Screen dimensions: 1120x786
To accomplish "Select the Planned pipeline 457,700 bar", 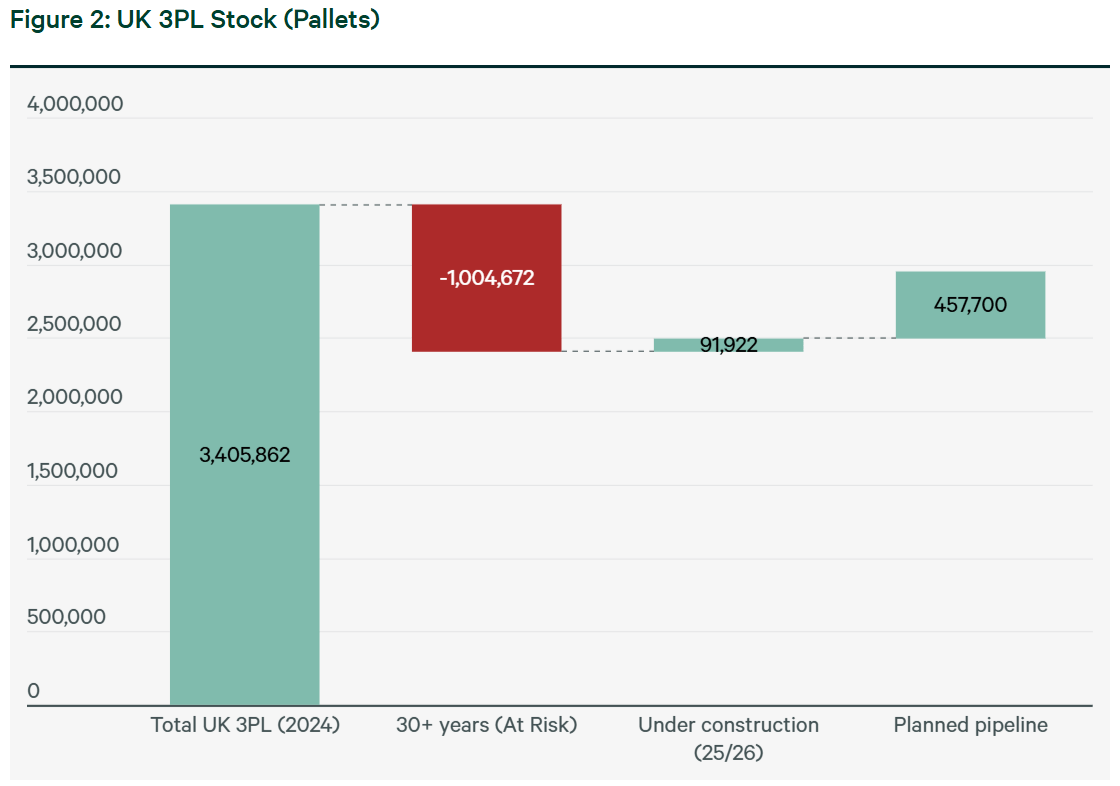I will (970, 305).
